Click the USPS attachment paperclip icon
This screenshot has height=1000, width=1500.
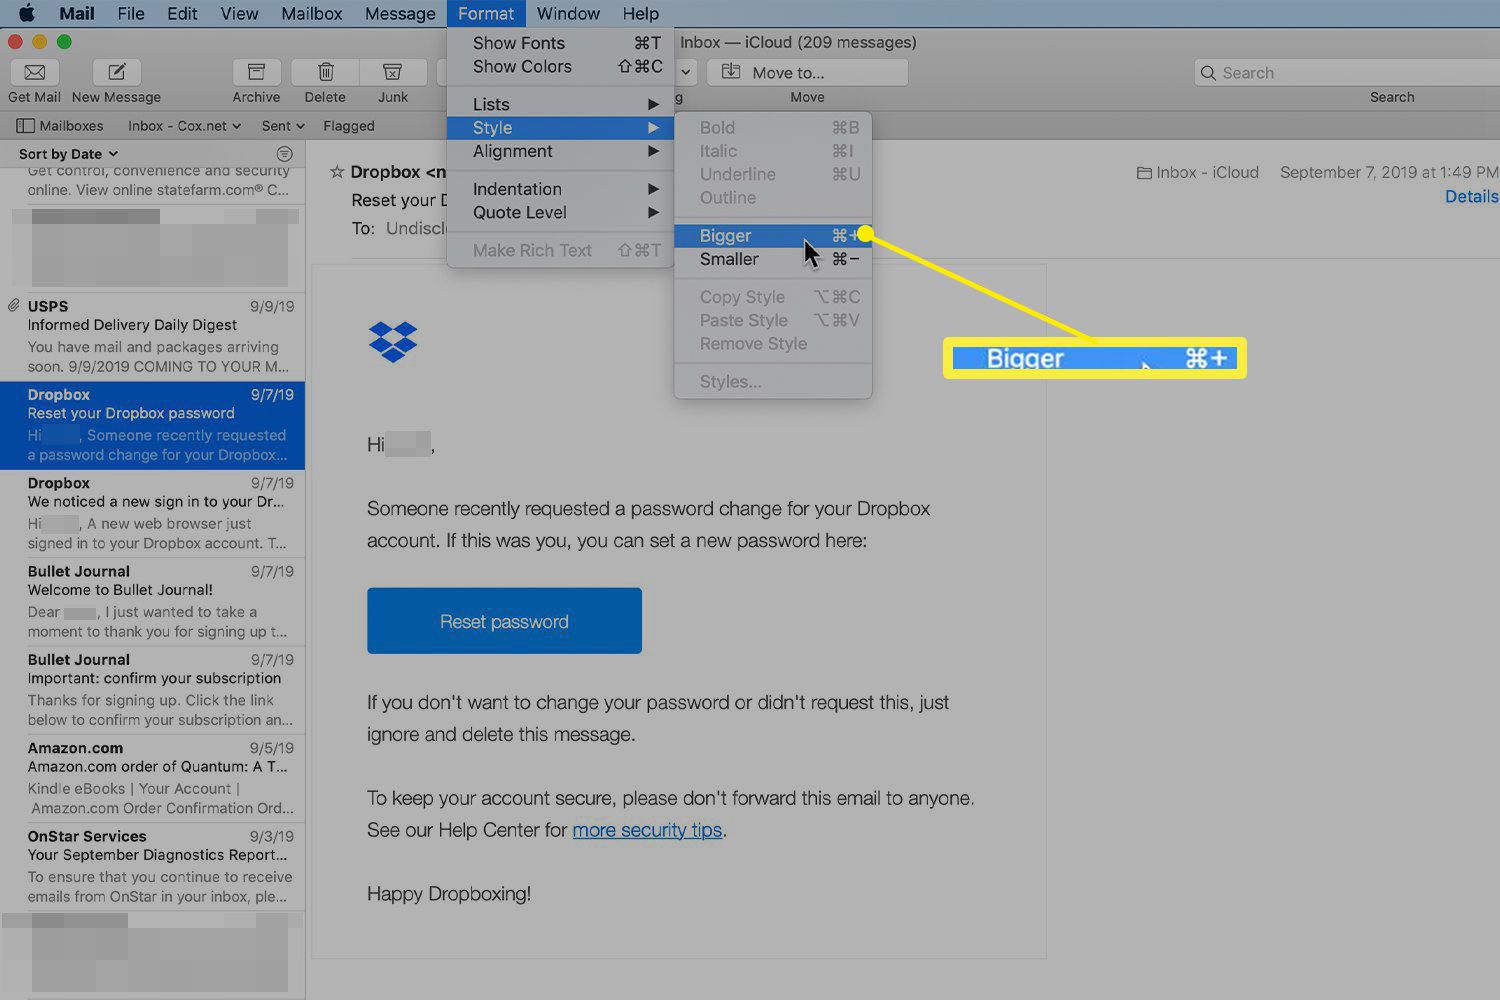[x=14, y=306]
